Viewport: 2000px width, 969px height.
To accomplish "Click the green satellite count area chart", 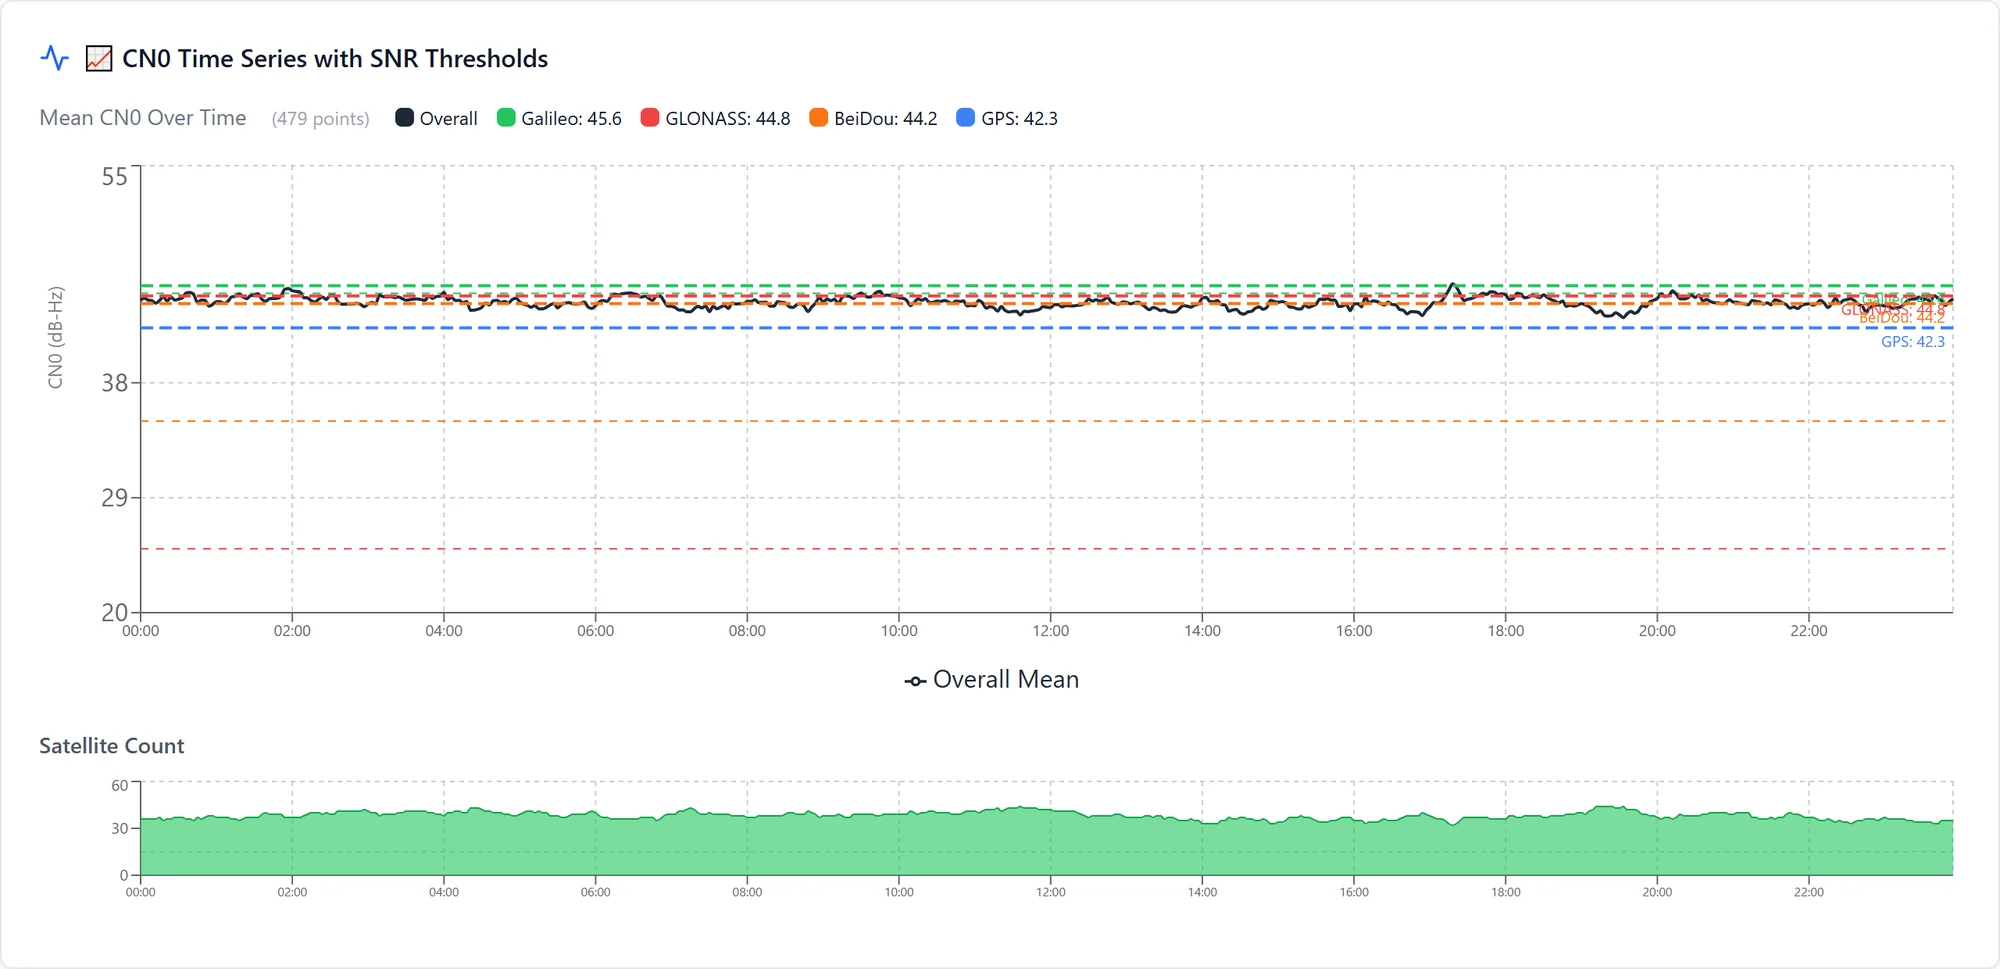I will [1047, 843].
